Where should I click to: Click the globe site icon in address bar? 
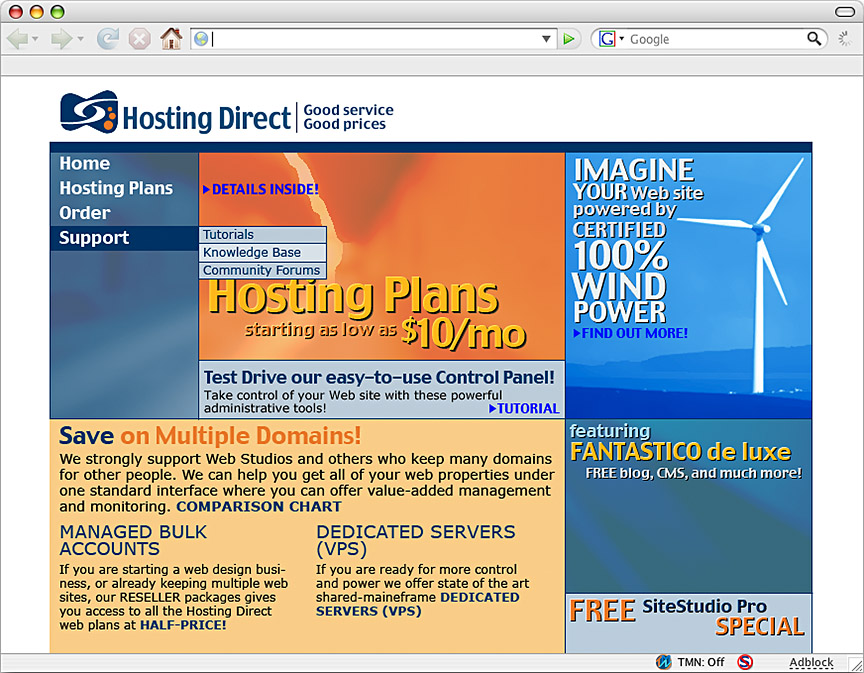point(201,39)
